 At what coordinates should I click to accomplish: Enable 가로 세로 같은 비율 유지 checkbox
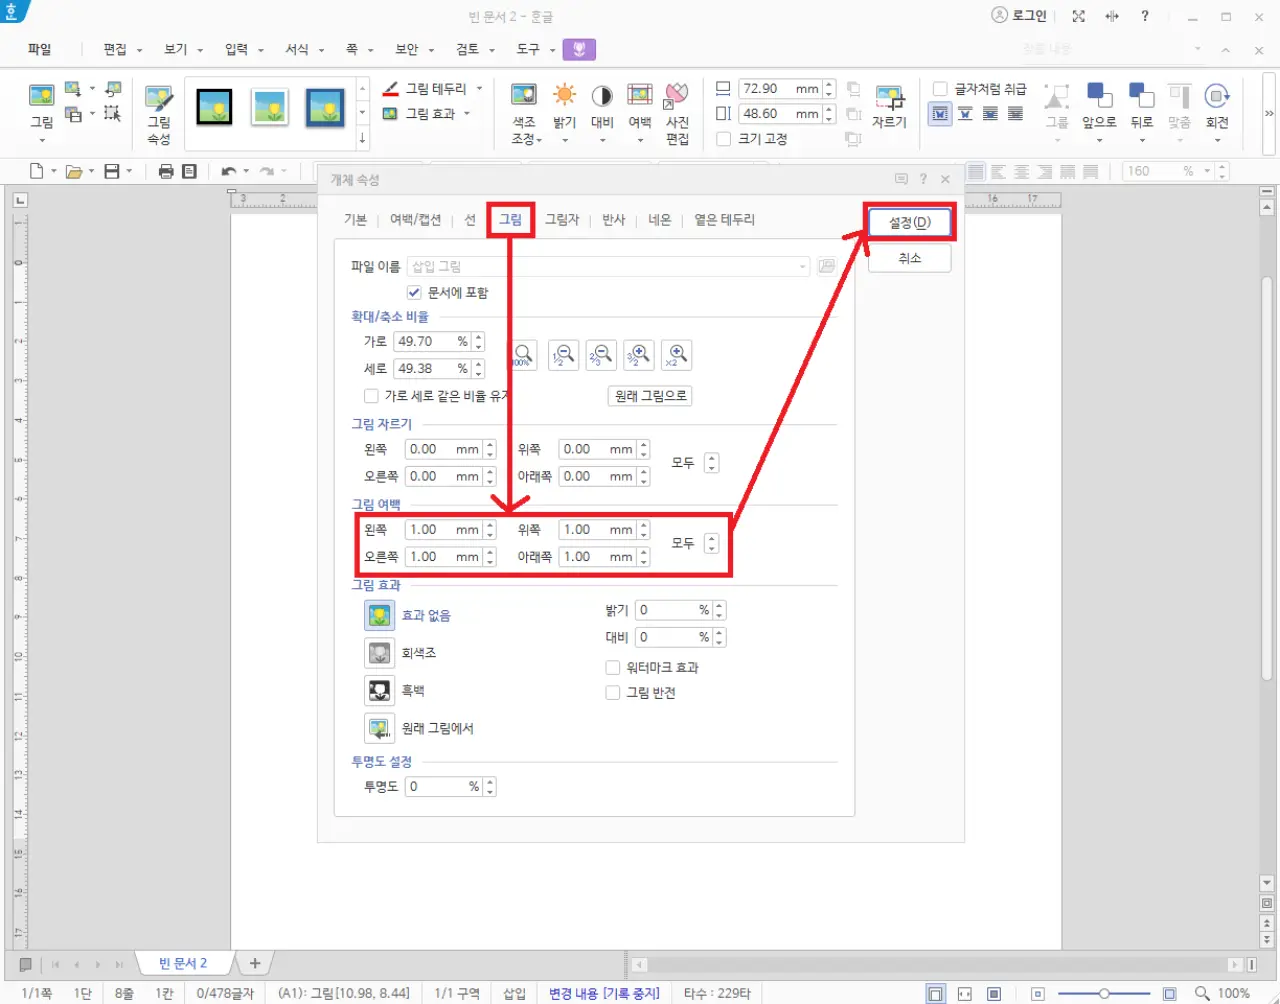pos(371,396)
